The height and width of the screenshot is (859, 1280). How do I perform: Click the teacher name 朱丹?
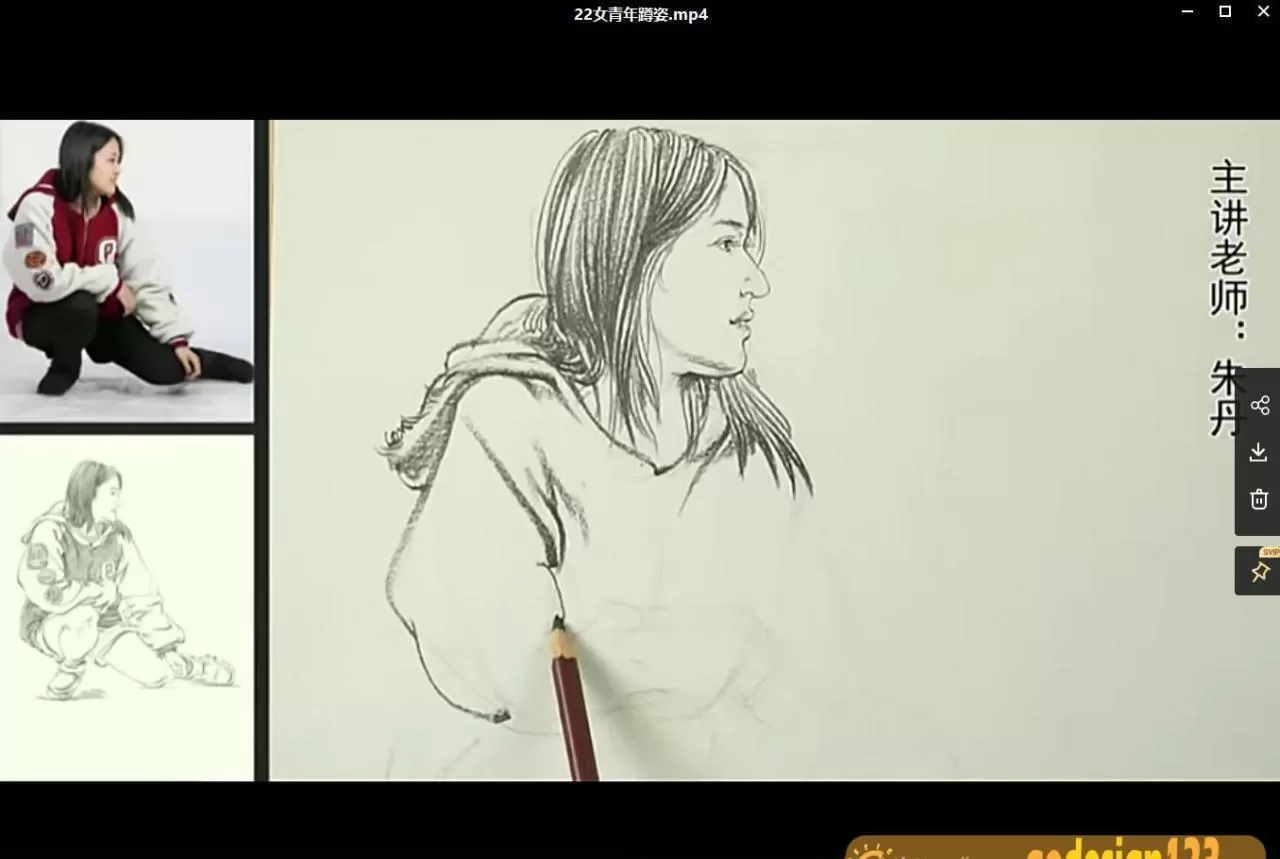1227,398
